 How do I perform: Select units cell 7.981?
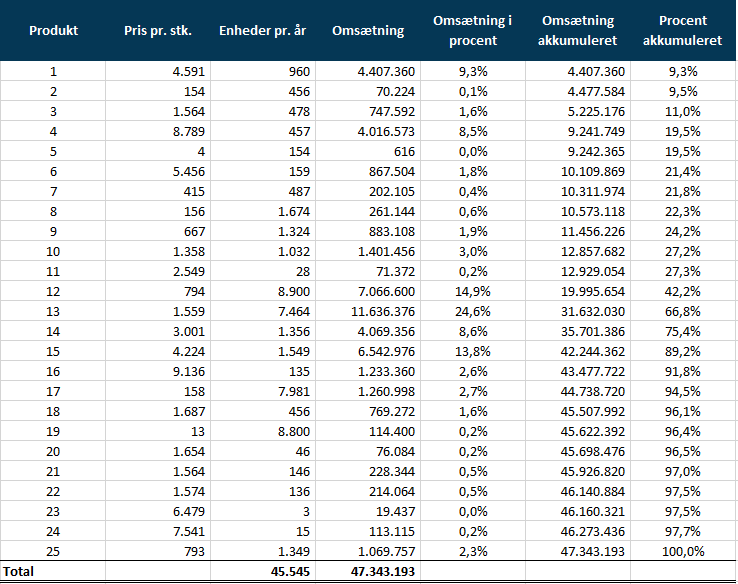point(294,392)
